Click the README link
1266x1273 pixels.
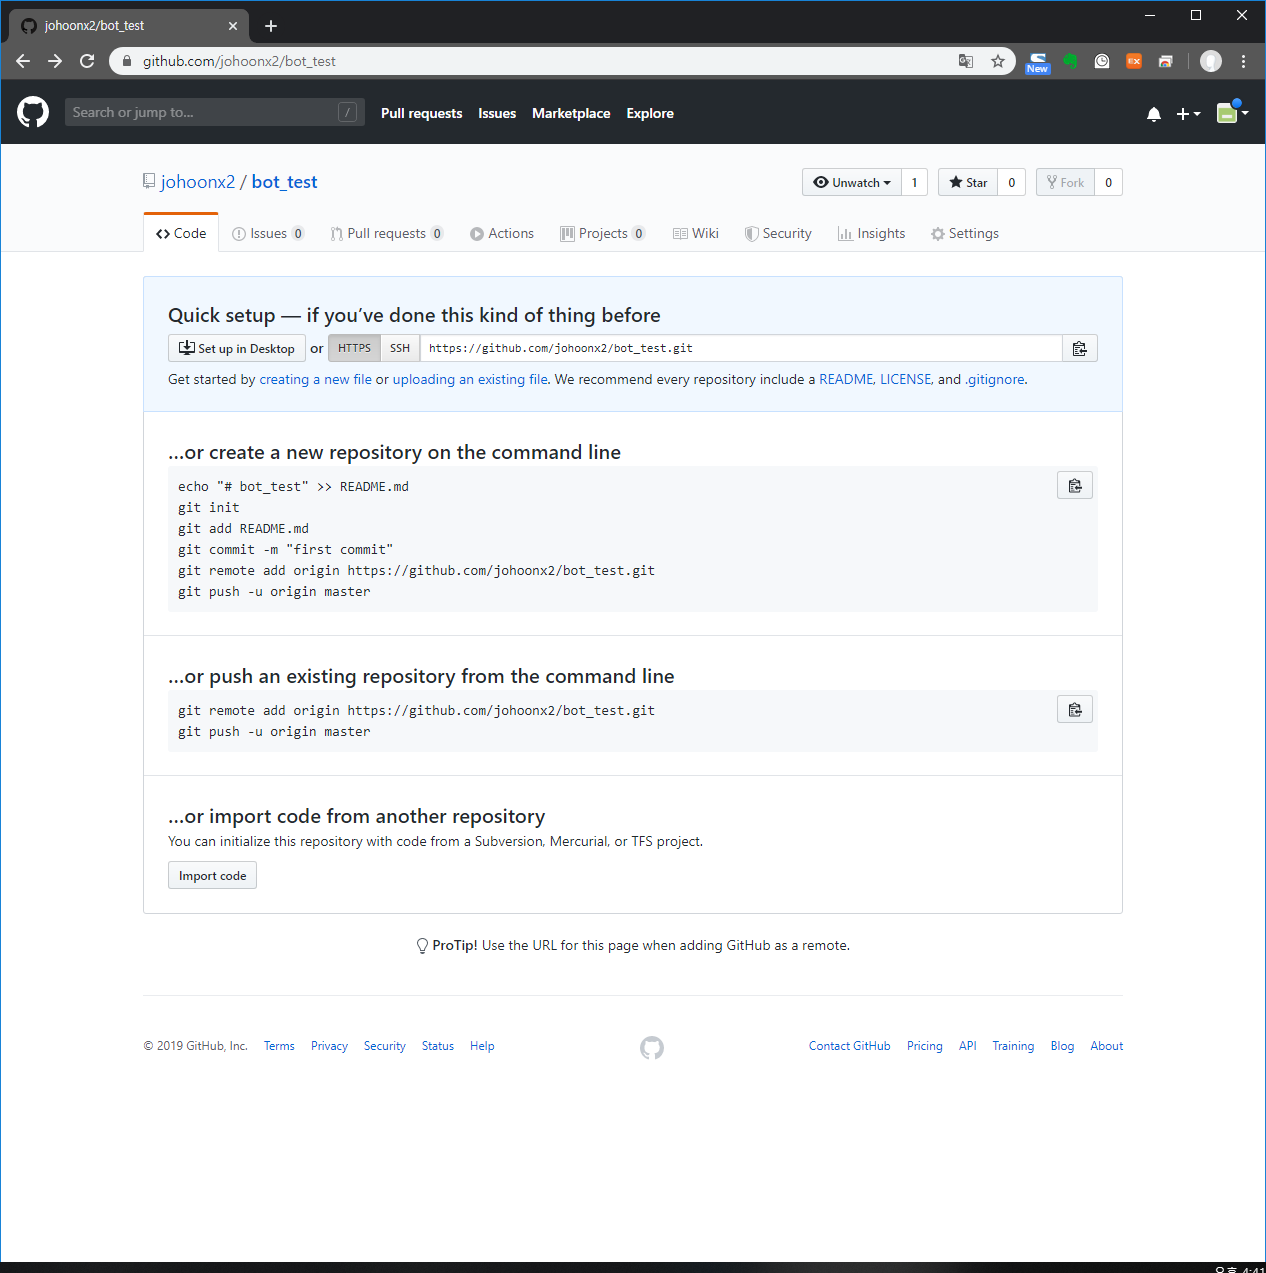click(x=846, y=379)
